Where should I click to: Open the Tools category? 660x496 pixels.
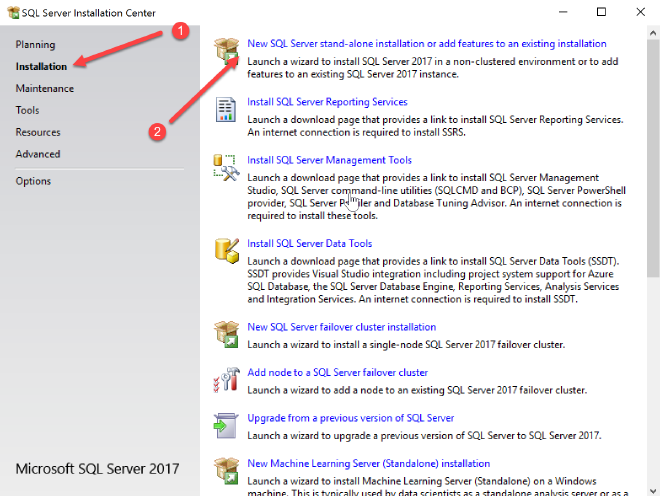click(x=27, y=110)
